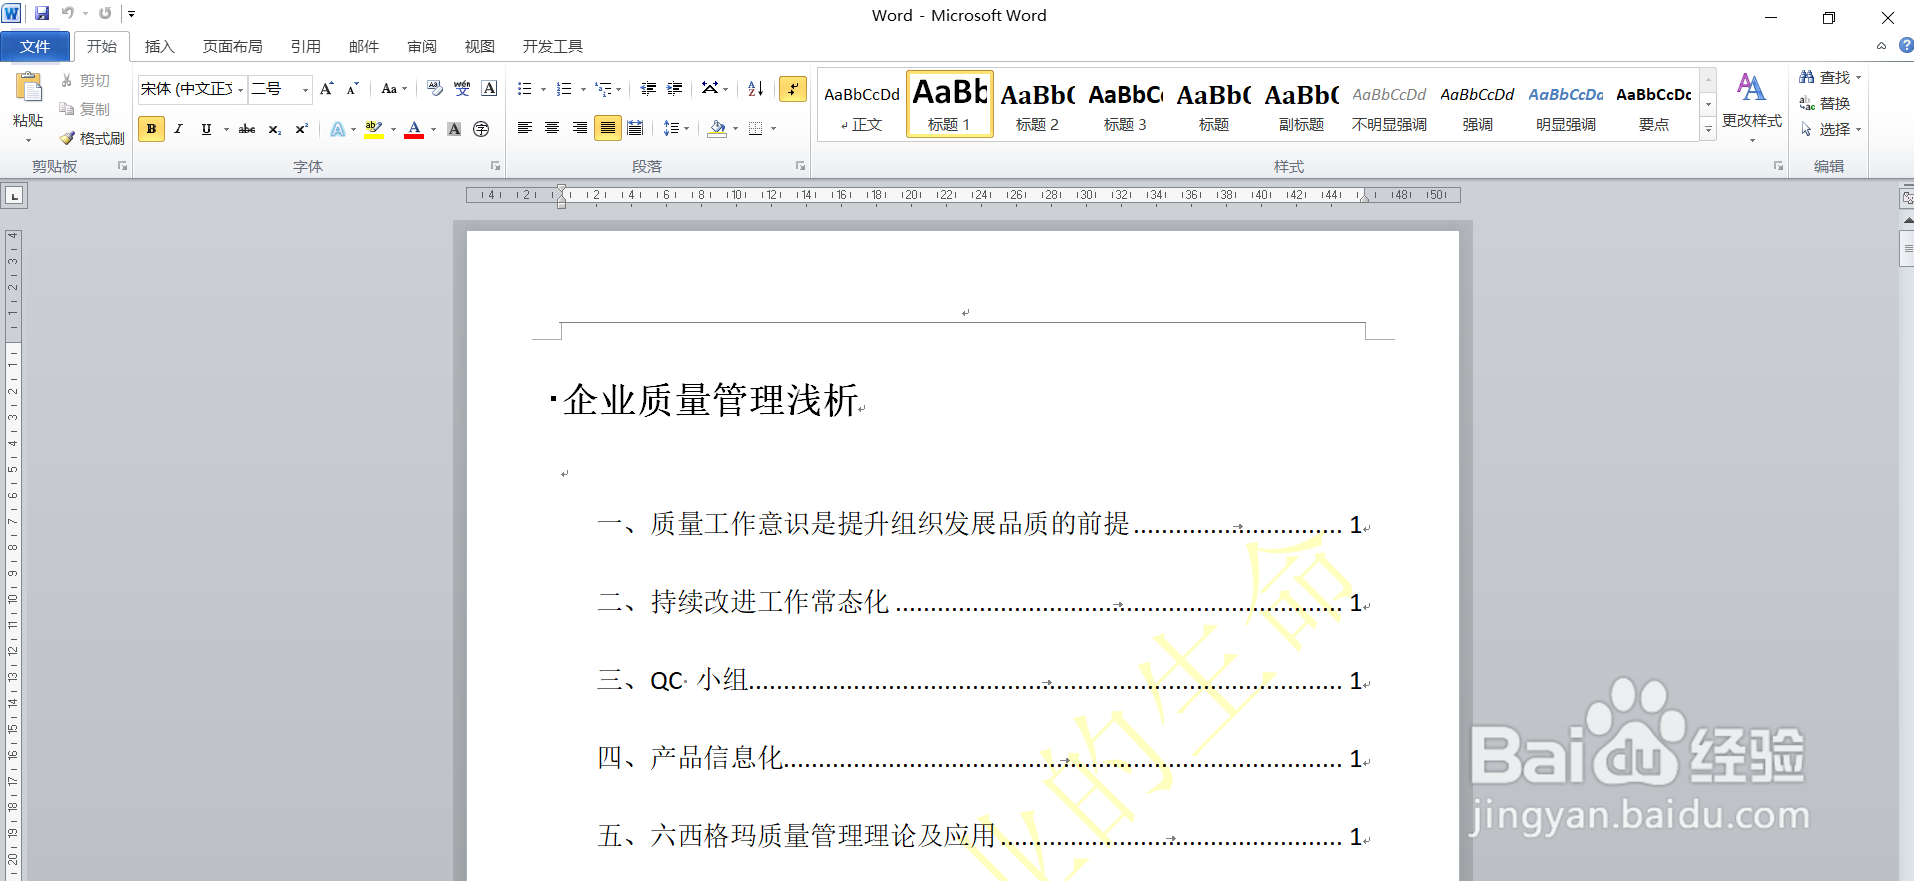This screenshot has width=1914, height=881.
Task: Toggle show/hide paragraph marks
Action: point(793,89)
